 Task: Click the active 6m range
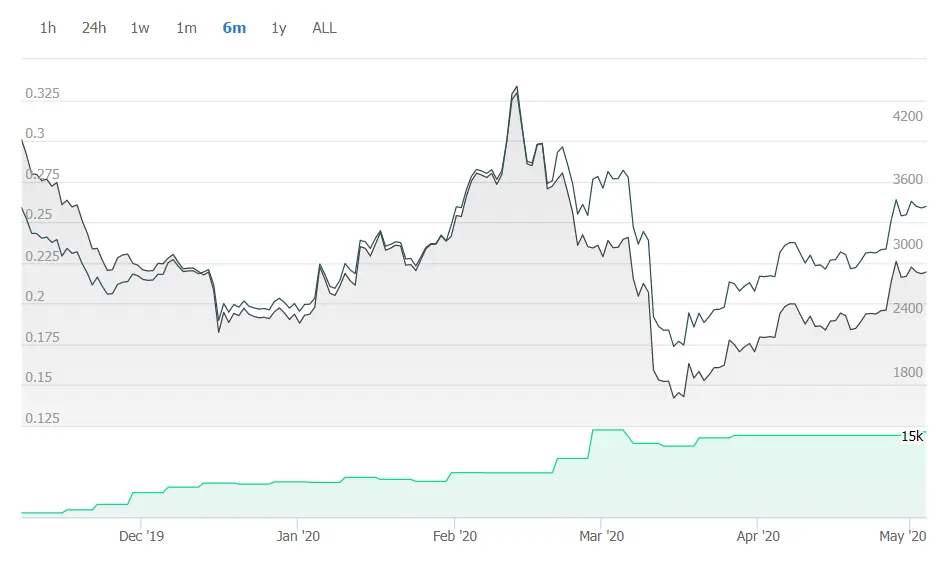234,27
